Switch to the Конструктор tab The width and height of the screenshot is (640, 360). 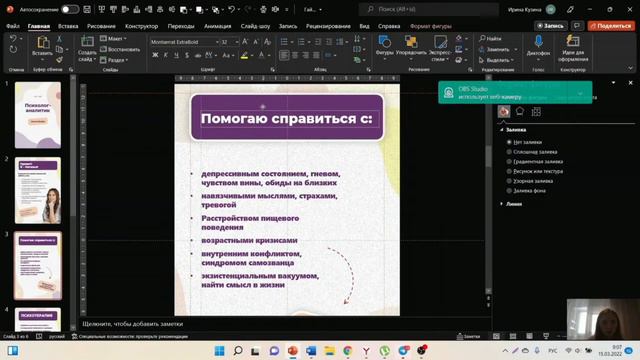coord(141,26)
